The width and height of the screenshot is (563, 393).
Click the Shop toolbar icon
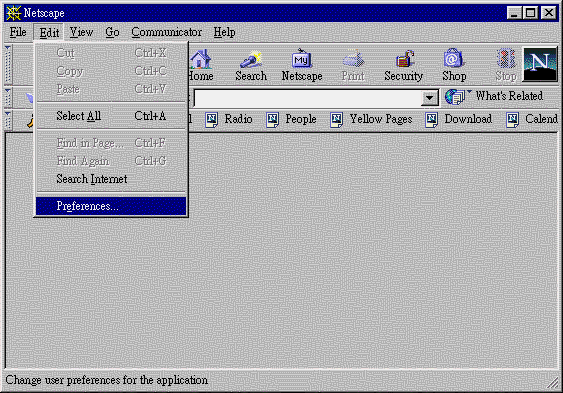[454, 65]
